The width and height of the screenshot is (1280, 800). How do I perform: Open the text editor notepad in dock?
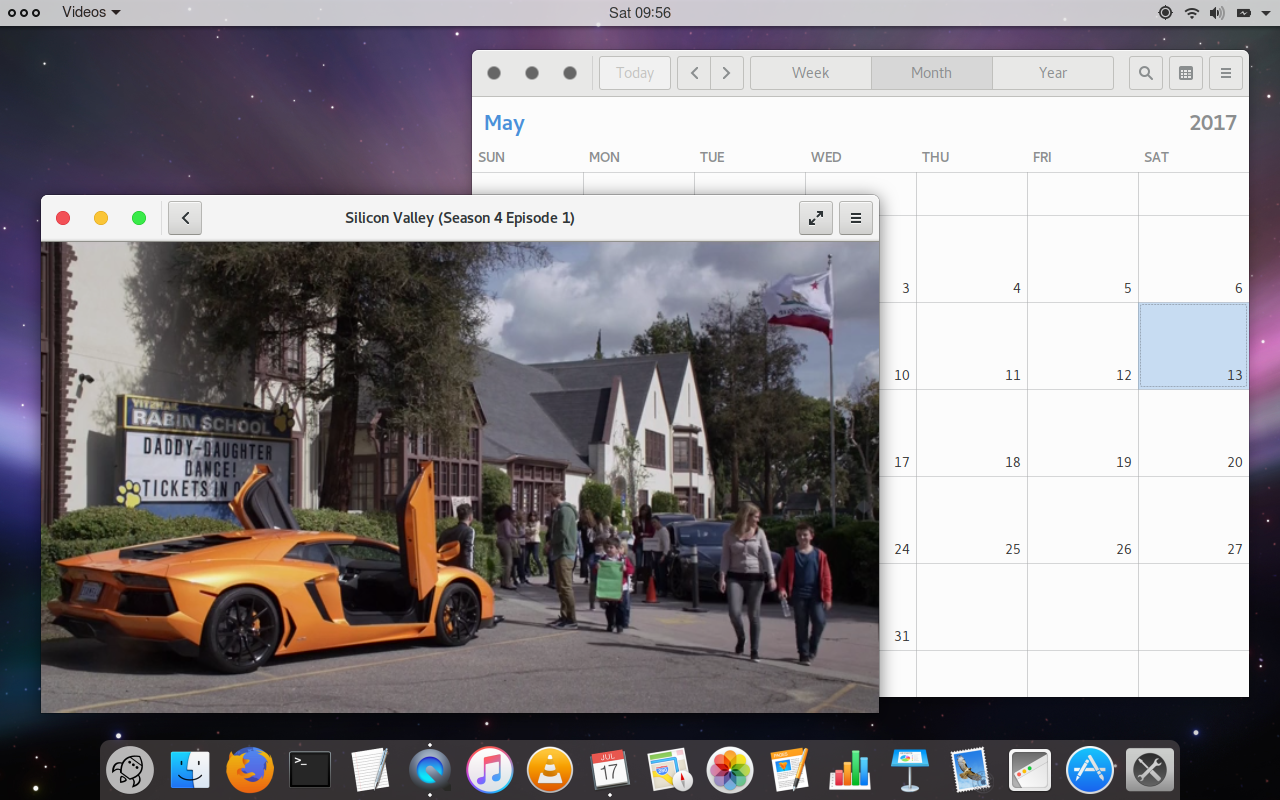coord(370,770)
